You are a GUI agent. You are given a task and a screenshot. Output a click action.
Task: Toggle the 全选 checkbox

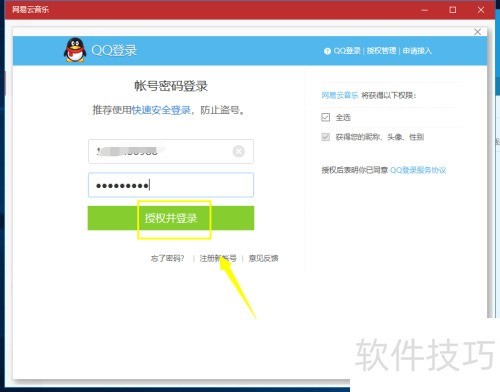point(326,117)
